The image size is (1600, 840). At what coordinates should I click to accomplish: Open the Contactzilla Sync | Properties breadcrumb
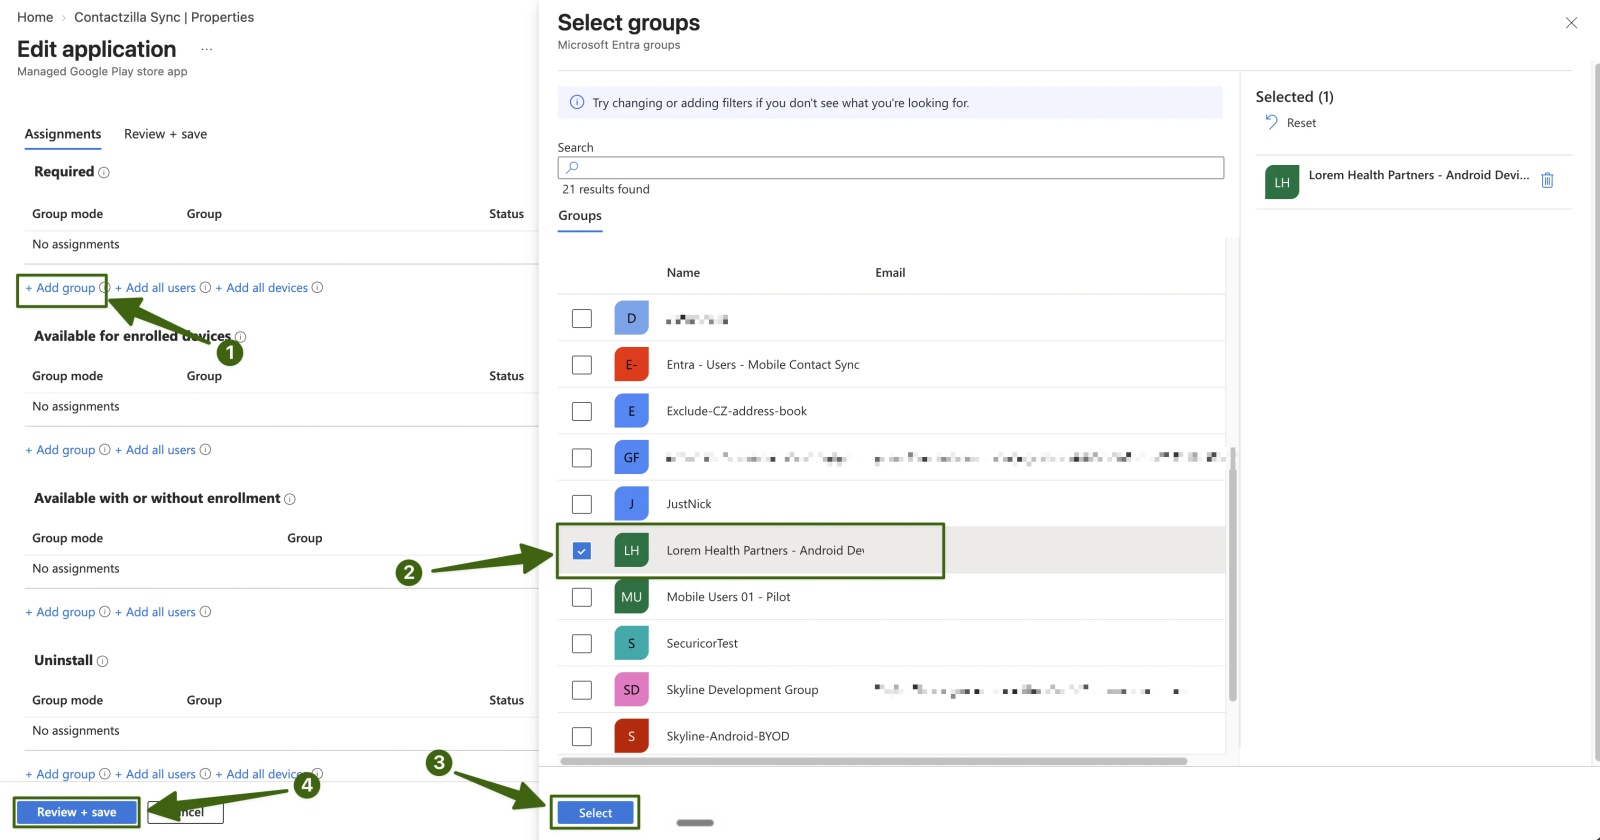click(164, 17)
